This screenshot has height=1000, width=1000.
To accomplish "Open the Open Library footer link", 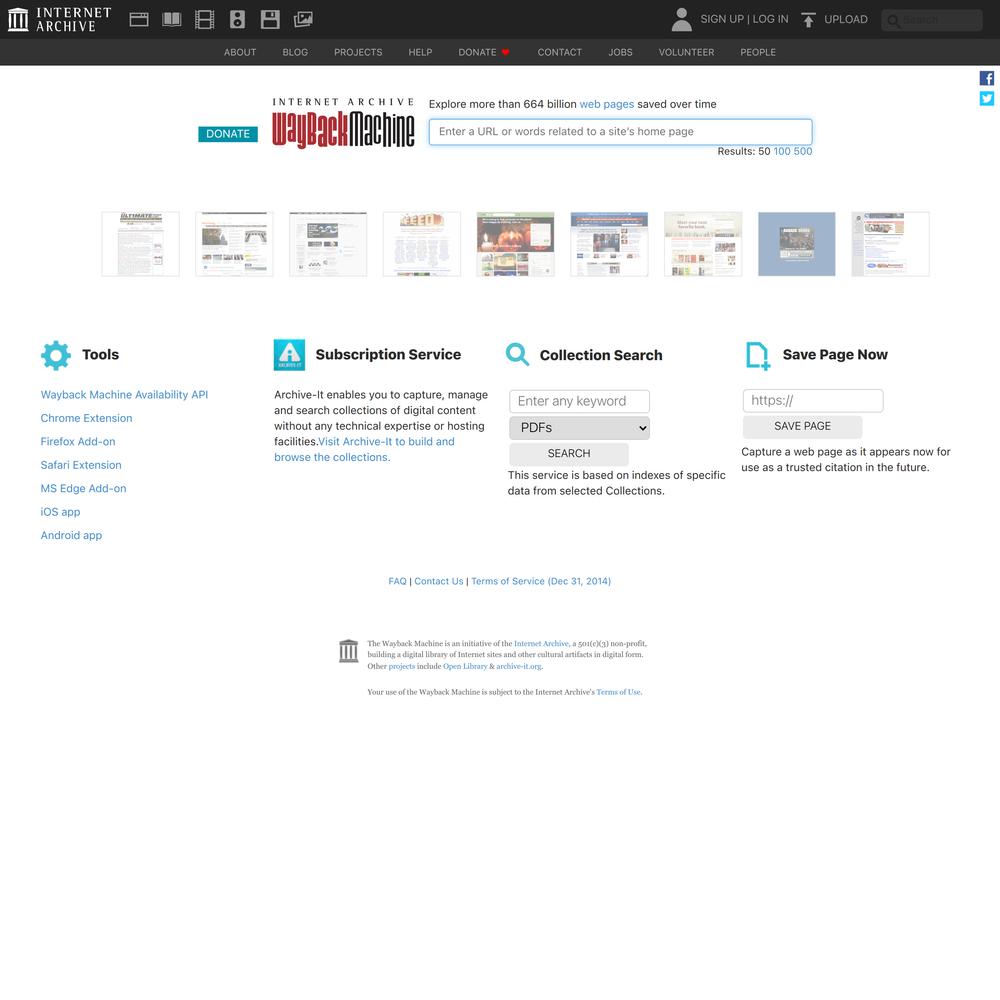I will [465, 666].
